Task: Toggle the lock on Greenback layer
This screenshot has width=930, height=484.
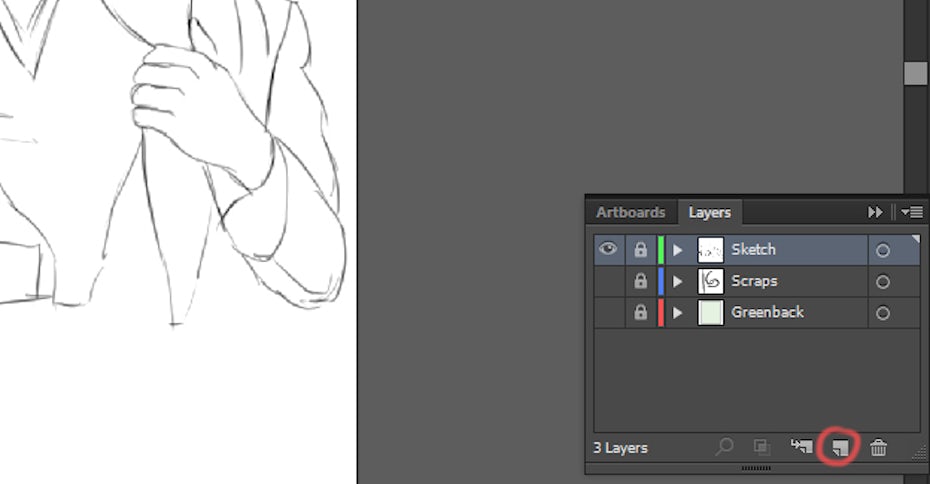Action: point(640,313)
